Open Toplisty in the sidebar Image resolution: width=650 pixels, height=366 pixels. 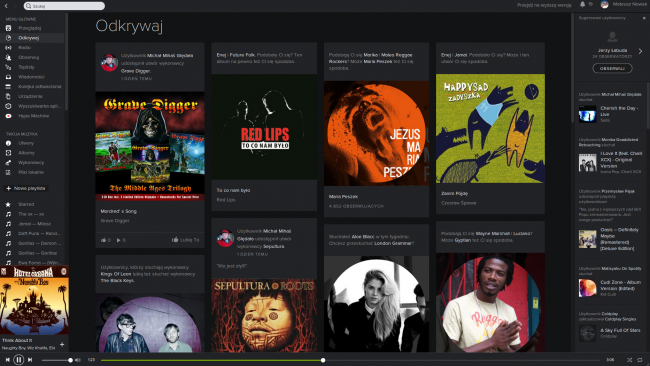[x=26, y=67]
